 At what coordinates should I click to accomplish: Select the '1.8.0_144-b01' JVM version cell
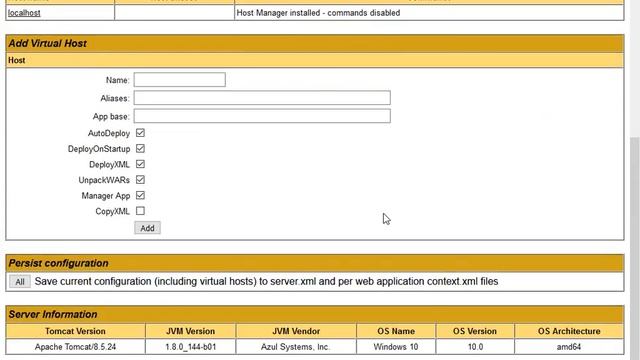[191, 347]
